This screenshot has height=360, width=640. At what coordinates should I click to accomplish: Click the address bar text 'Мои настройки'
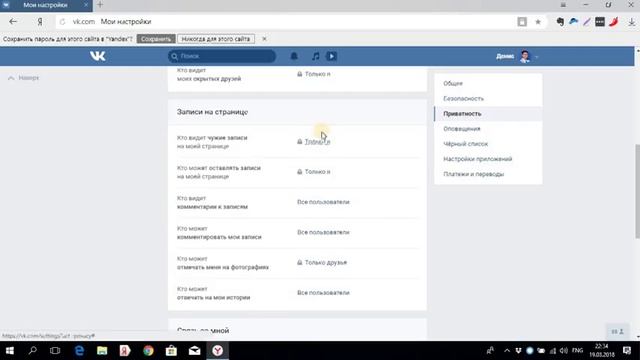pyautogui.click(x=126, y=22)
